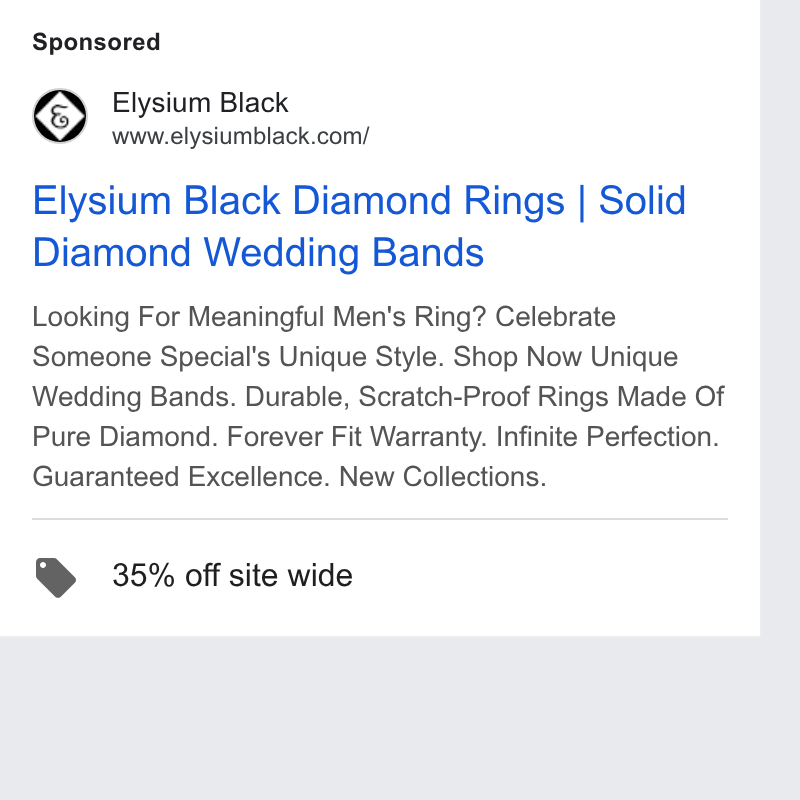Screen dimensions: 800x800
Task: Click the "Guaranteed Excellence. New Collections." line
Action: pos(289,477)
